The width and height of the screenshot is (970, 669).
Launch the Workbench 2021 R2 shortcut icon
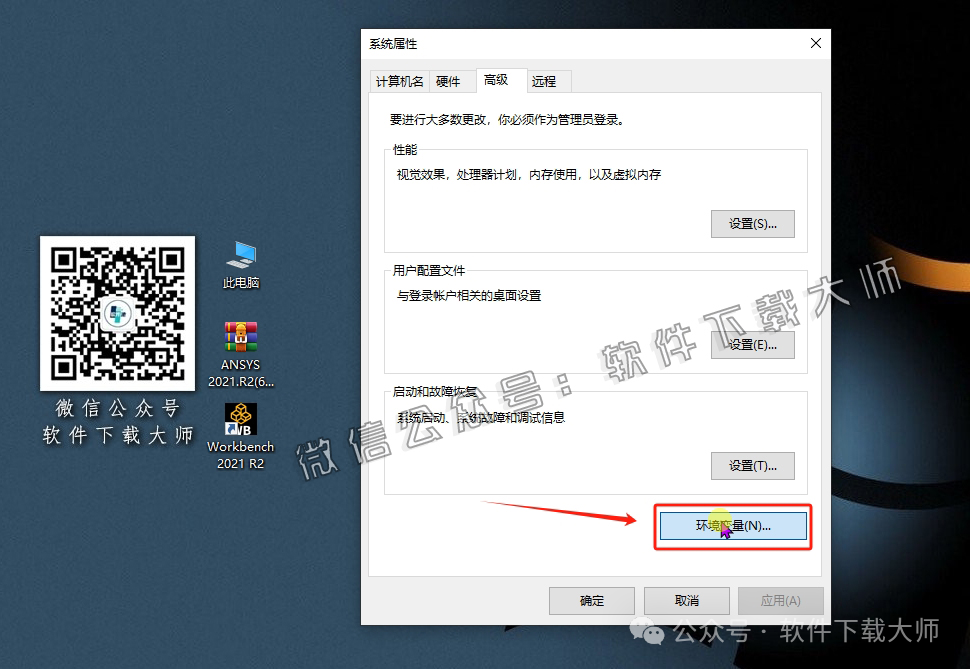240,420
